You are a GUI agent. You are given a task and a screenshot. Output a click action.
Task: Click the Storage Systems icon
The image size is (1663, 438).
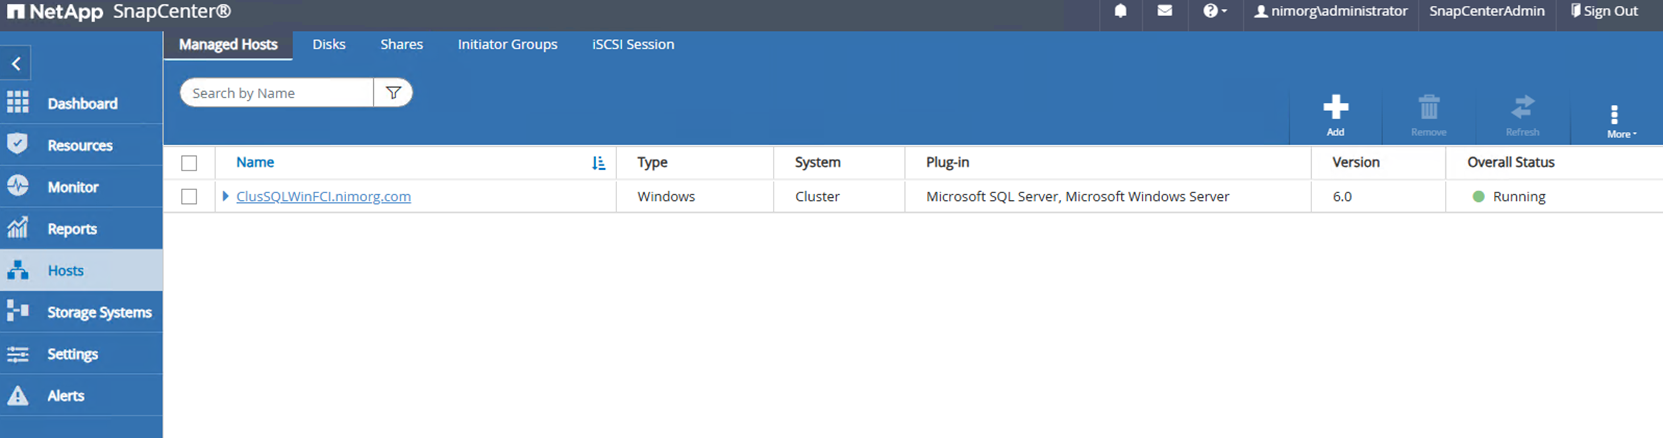pyautogui.click(x=18, y=312)
